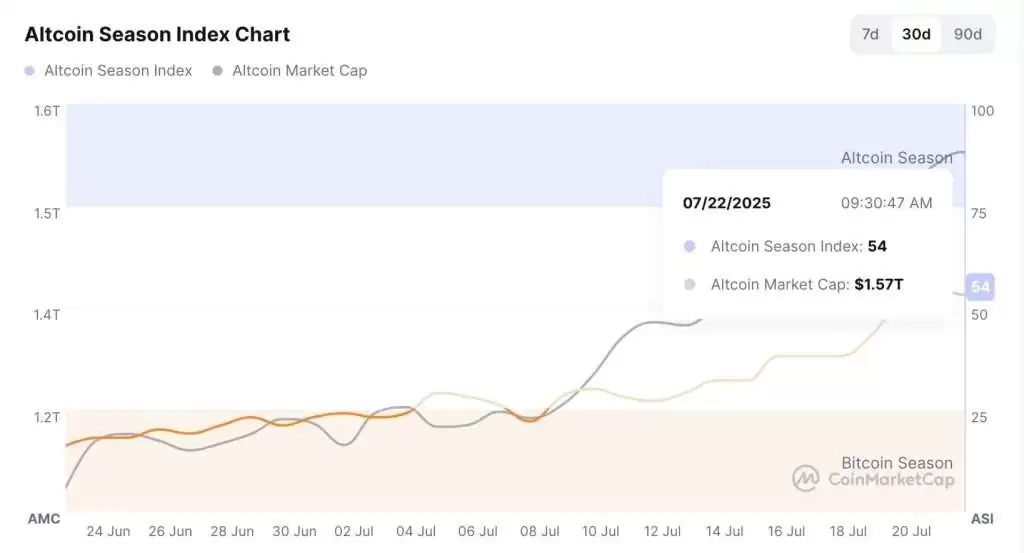Click the 04 Jul date marker

point(416,531)
